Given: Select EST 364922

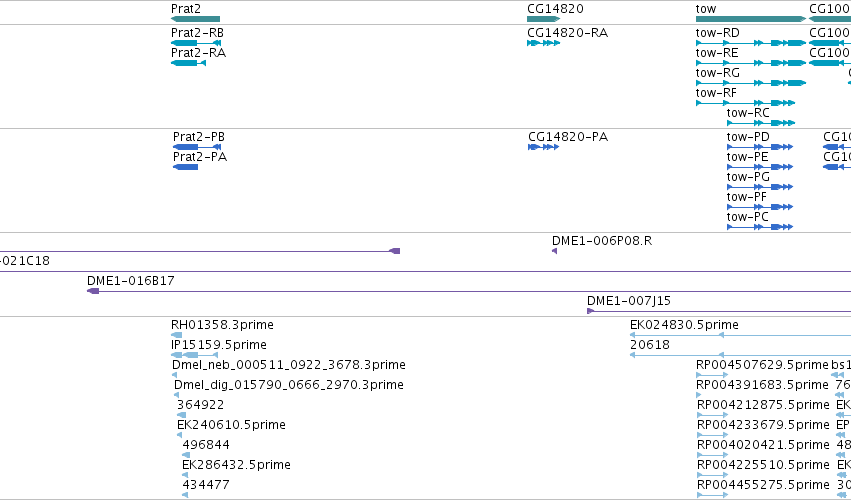Looking at the screenshot, I should click(x=181, y=415).
